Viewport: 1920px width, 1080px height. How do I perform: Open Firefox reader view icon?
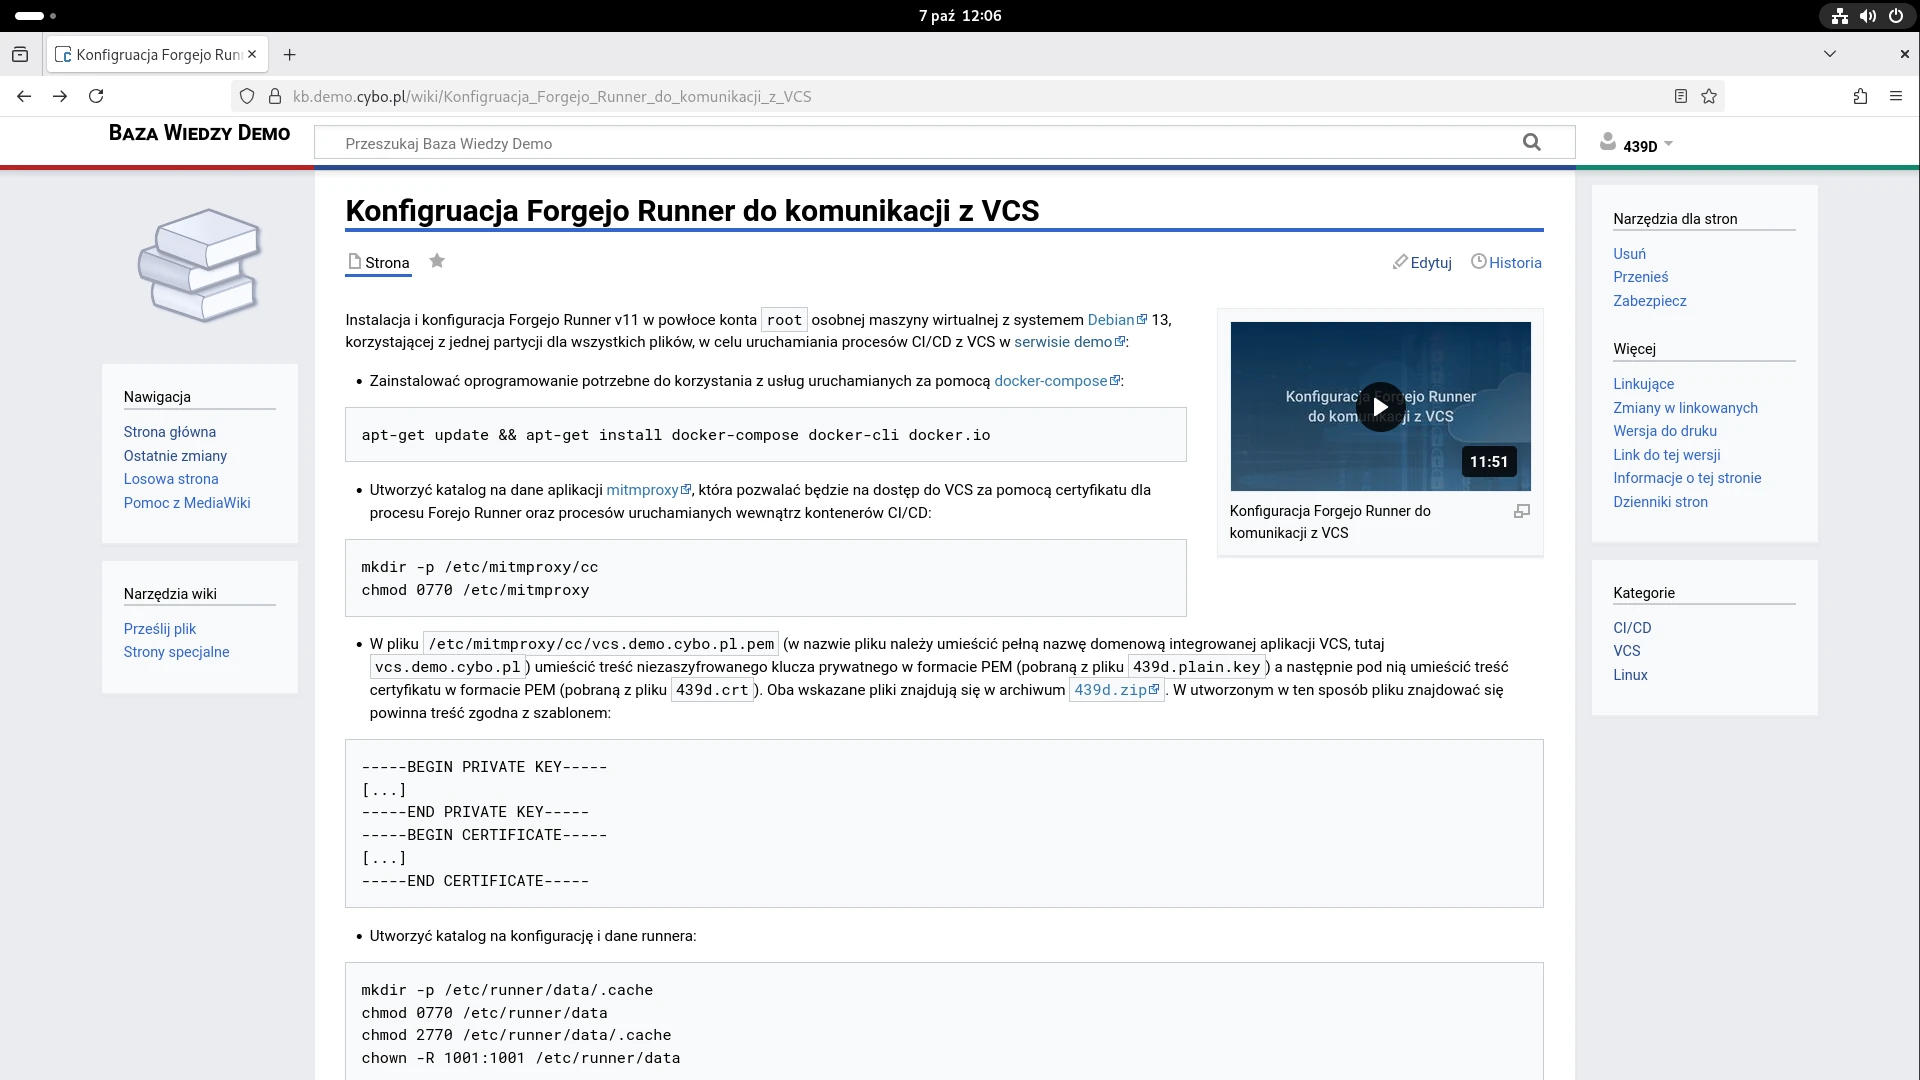1681,96
